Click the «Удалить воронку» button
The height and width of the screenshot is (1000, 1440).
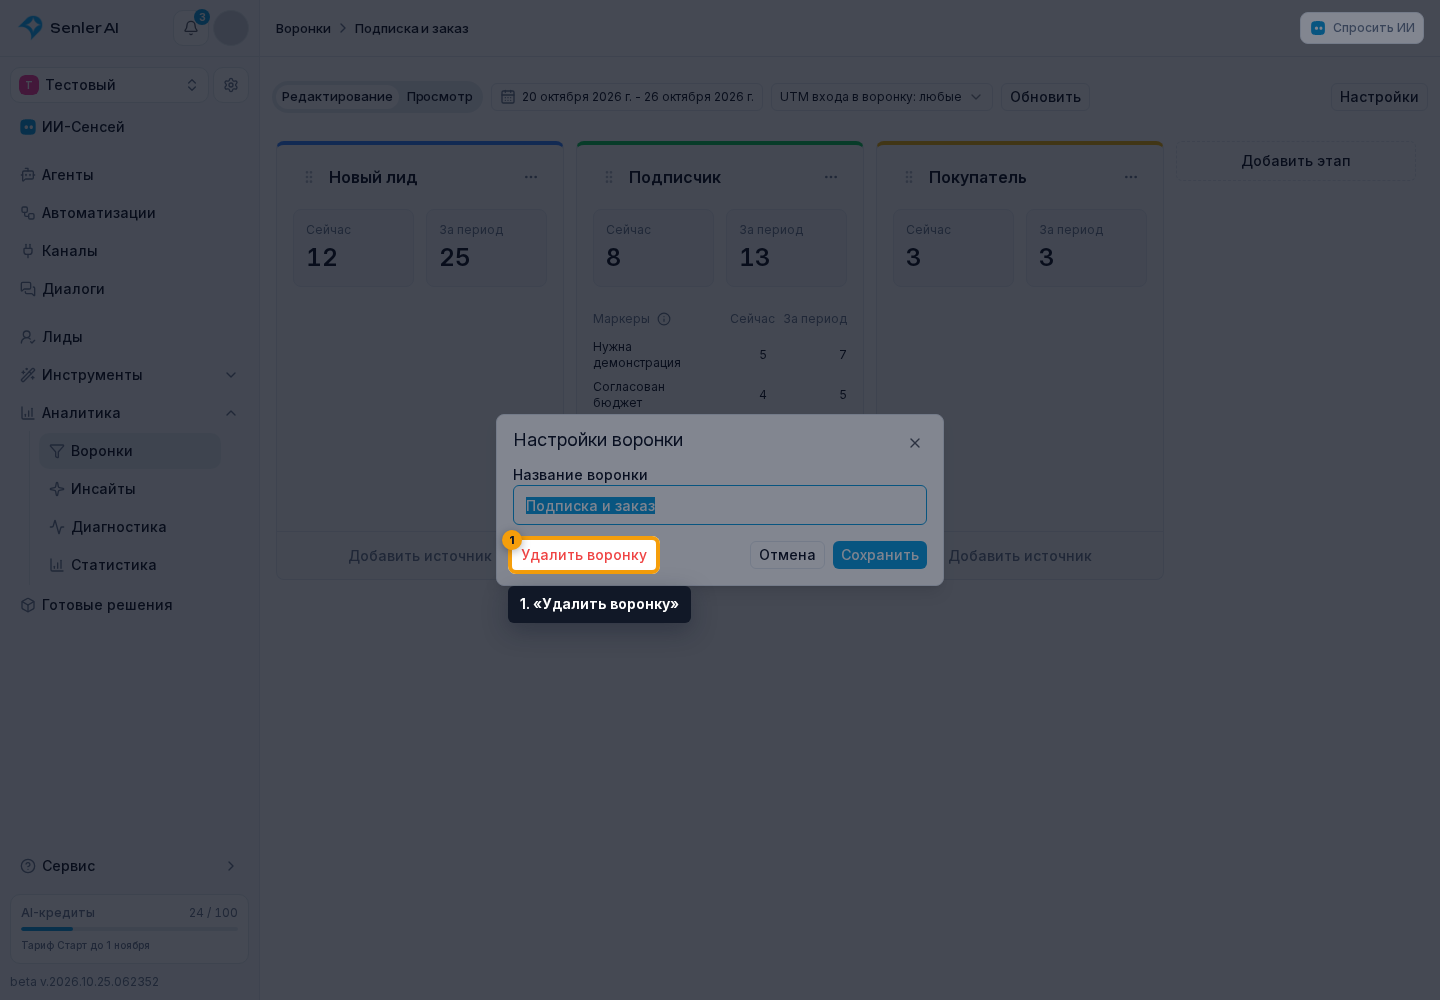point(584,555)
